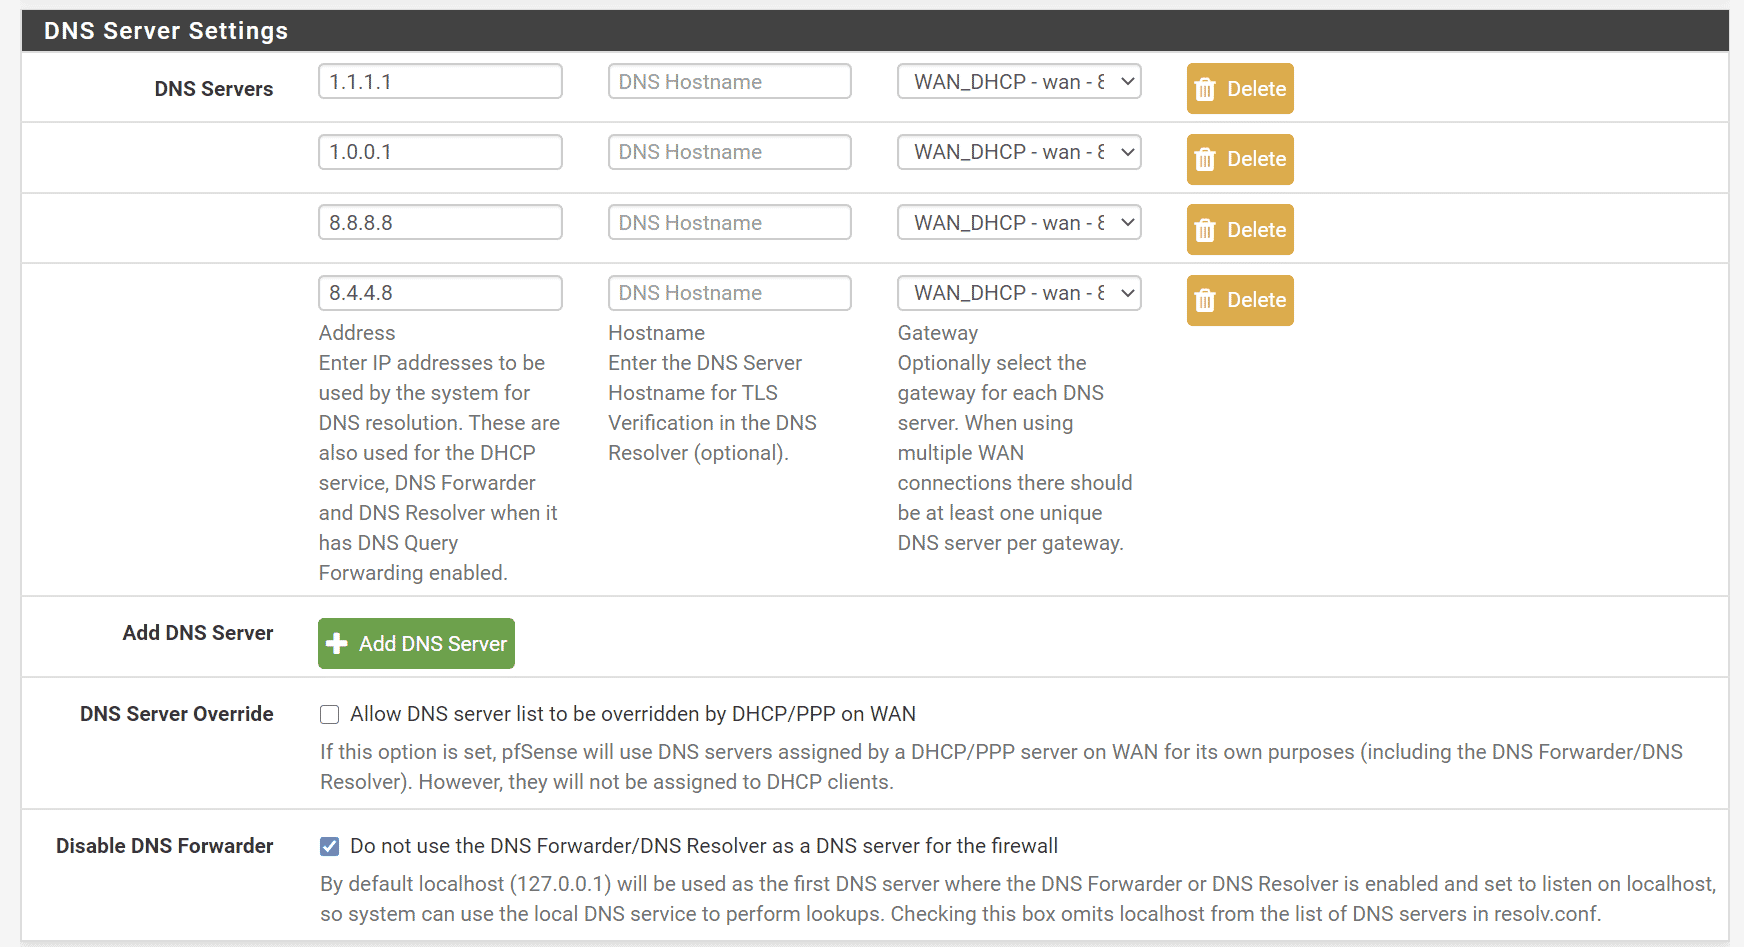Focus the 1.1.1.1 address field
This screenshot has width=1744, height=947.
[x=440, y=82]
